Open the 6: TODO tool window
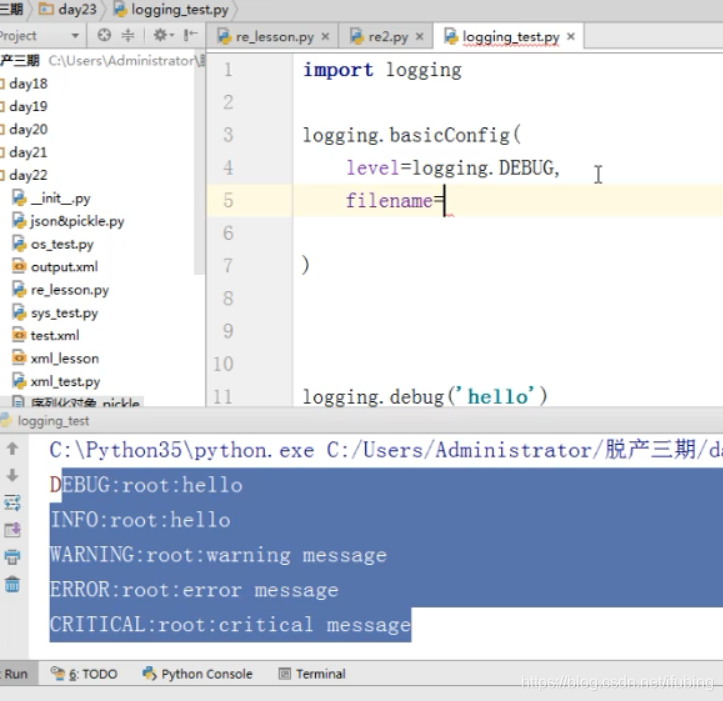 tap(84, 674)
